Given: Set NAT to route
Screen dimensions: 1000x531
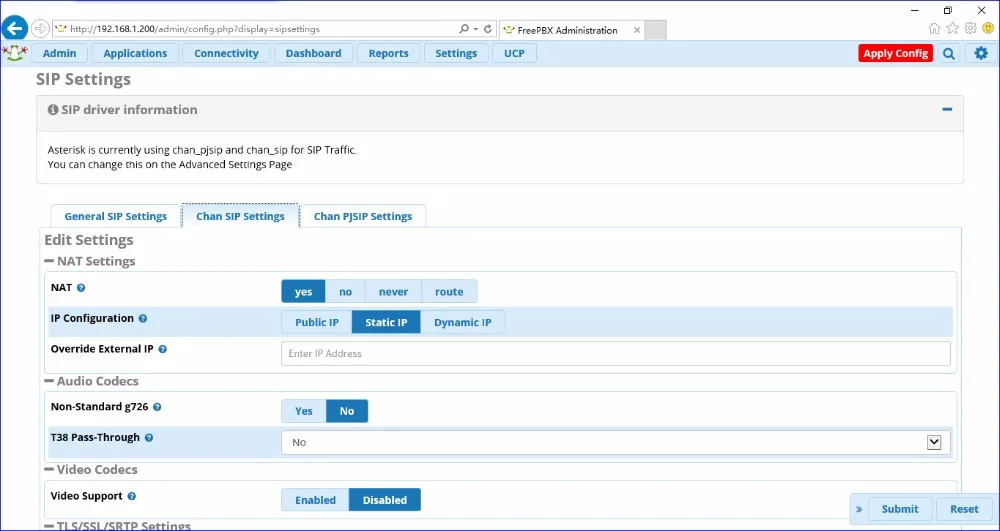Looking at the screenshot, I should 449,291.
